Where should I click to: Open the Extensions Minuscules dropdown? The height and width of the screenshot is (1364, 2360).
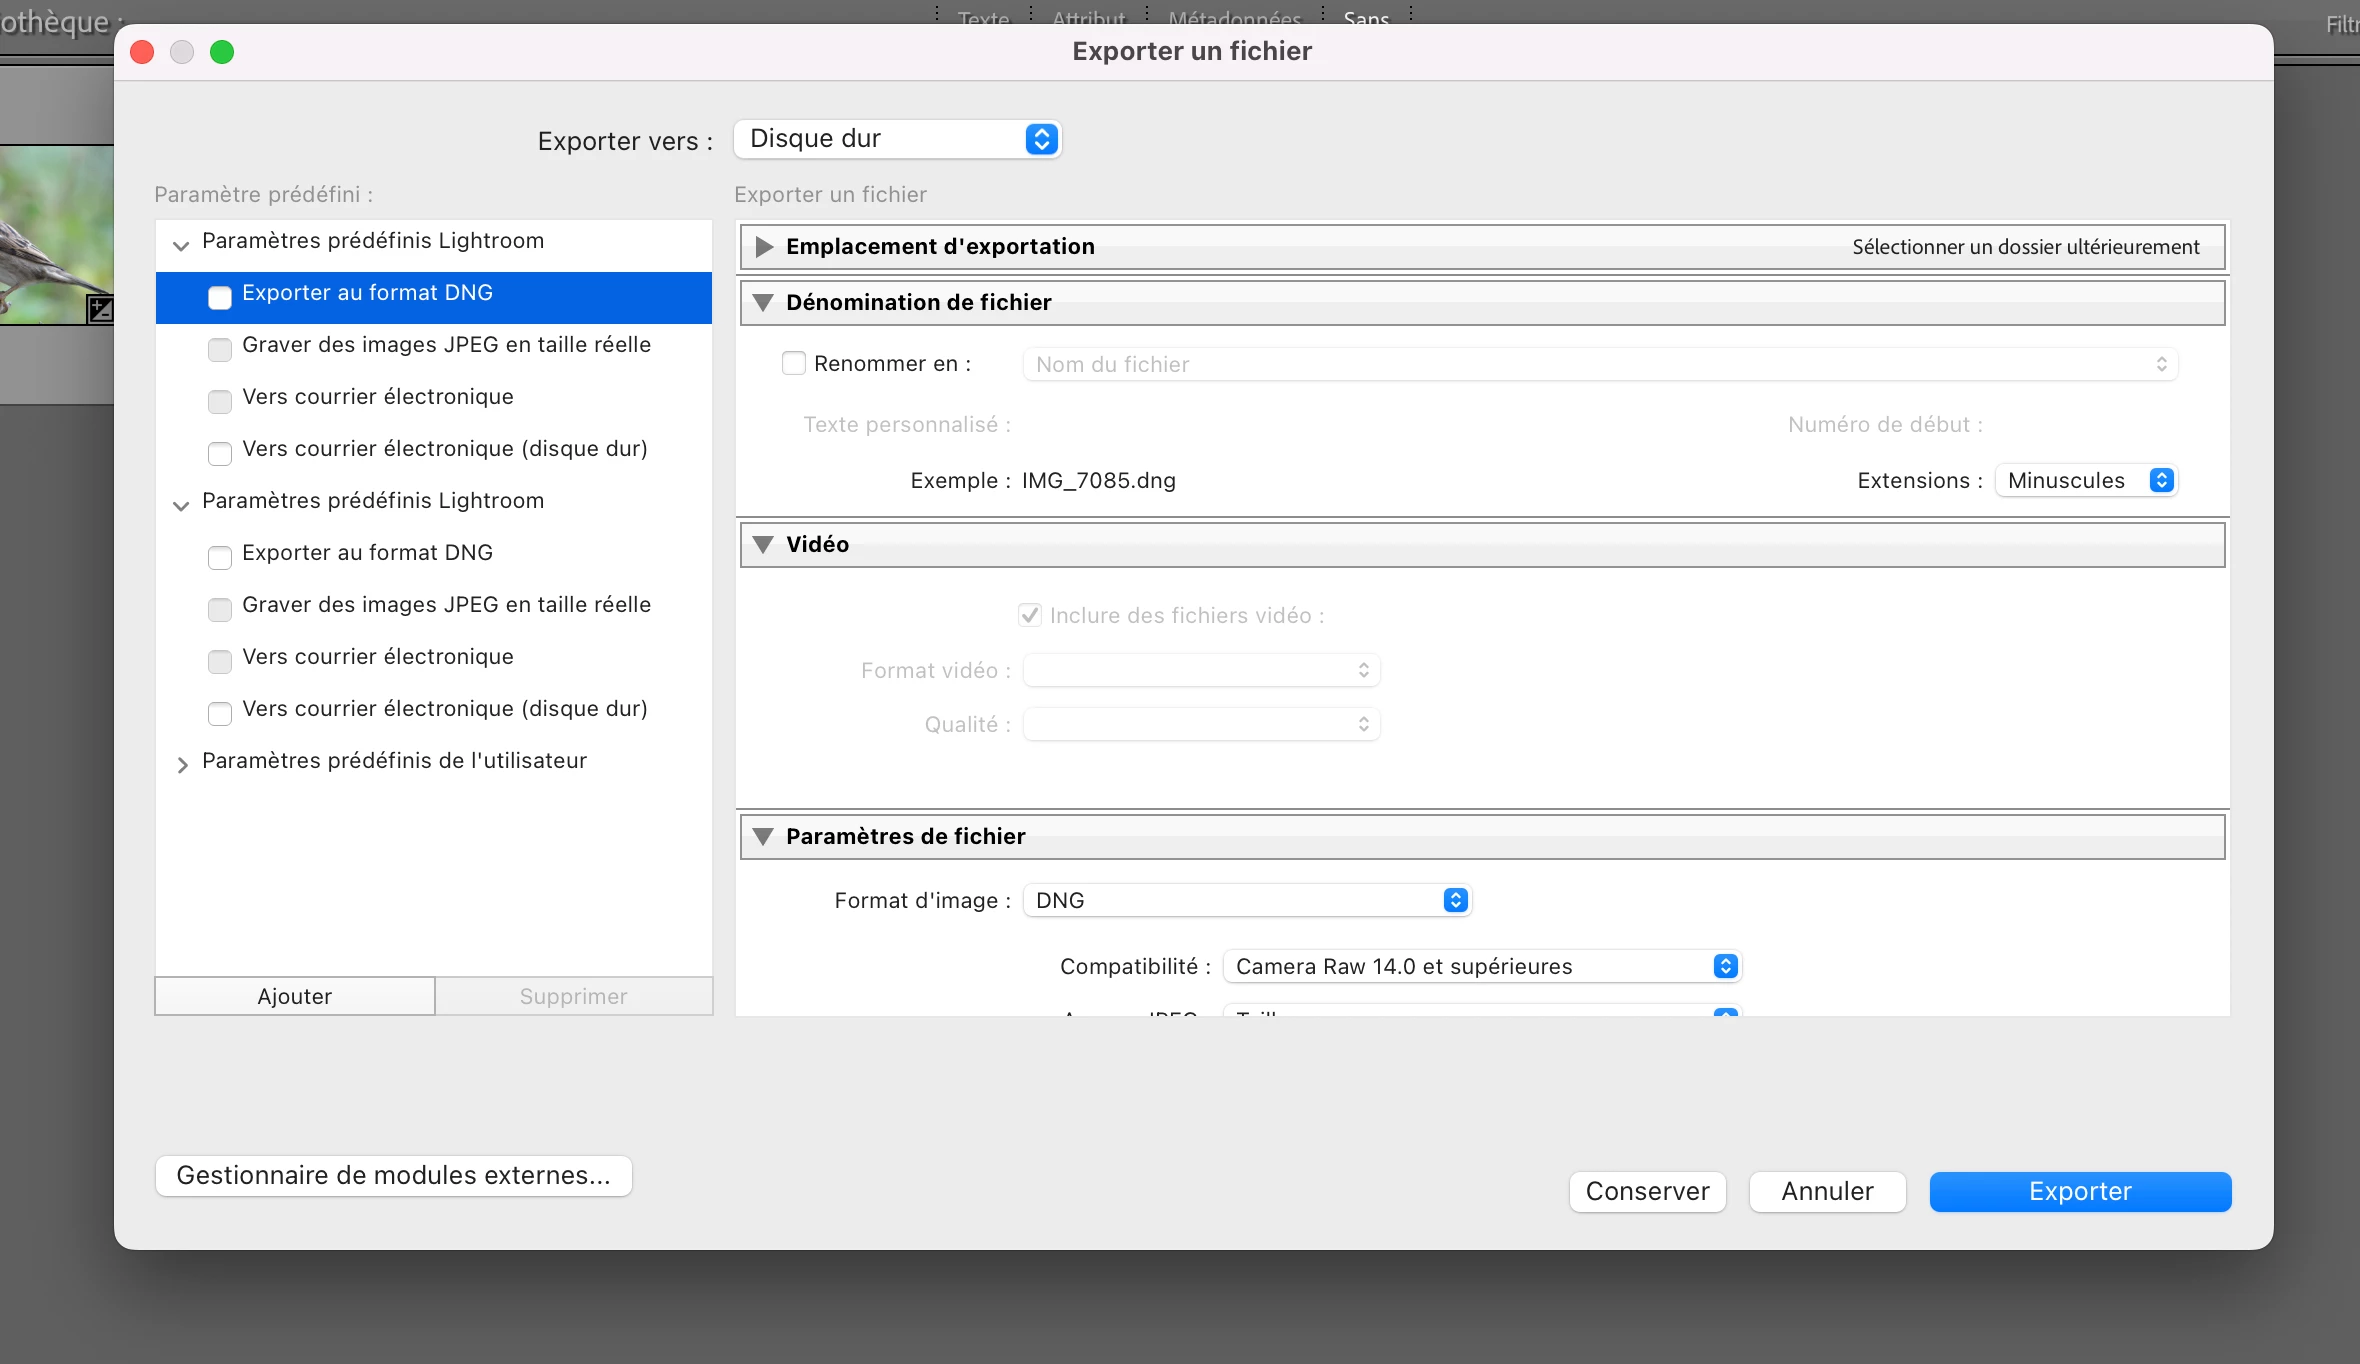tap(2086, 480)
